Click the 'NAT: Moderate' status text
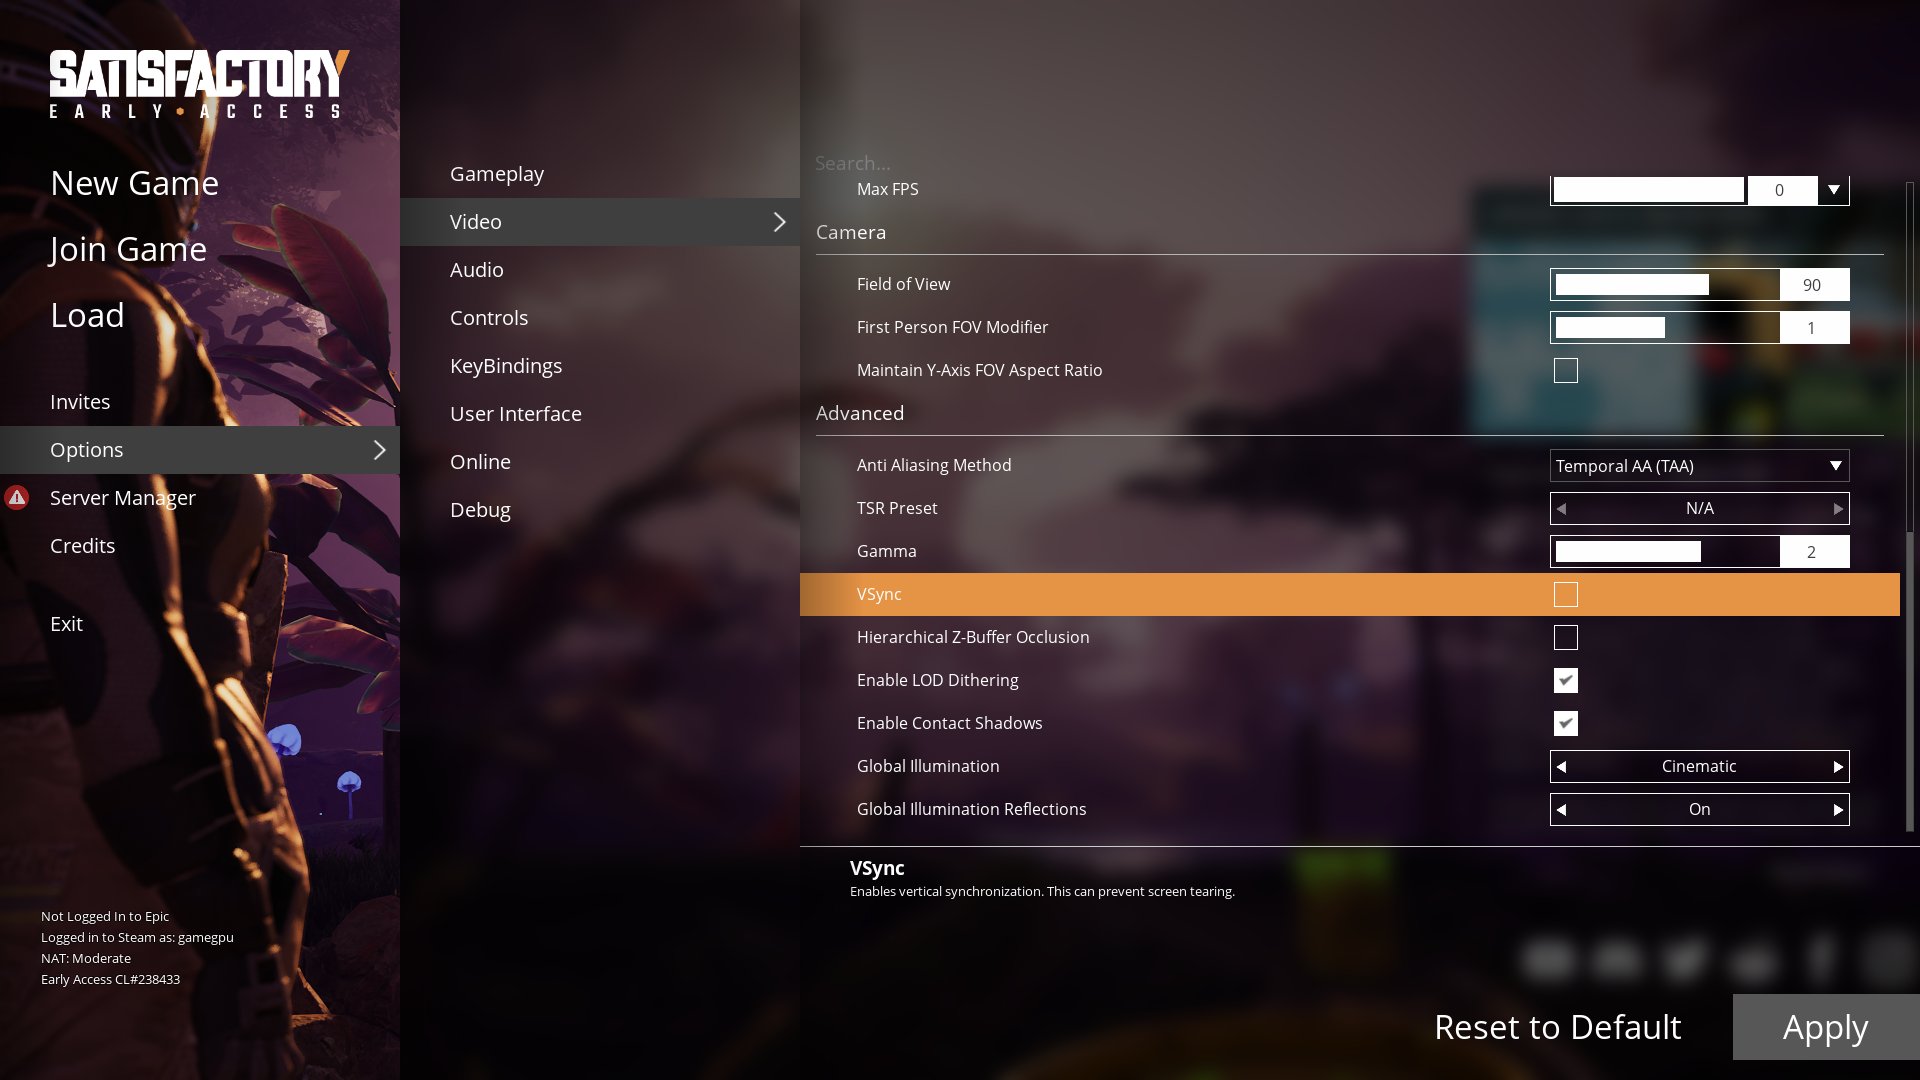 pyautogui.click(x=86, y=959)
